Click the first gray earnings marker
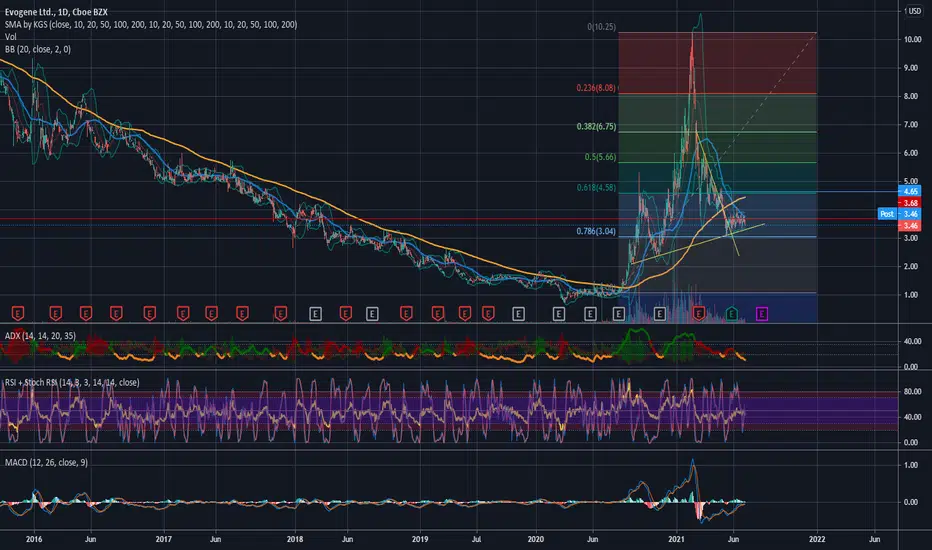 pos(315,313)
